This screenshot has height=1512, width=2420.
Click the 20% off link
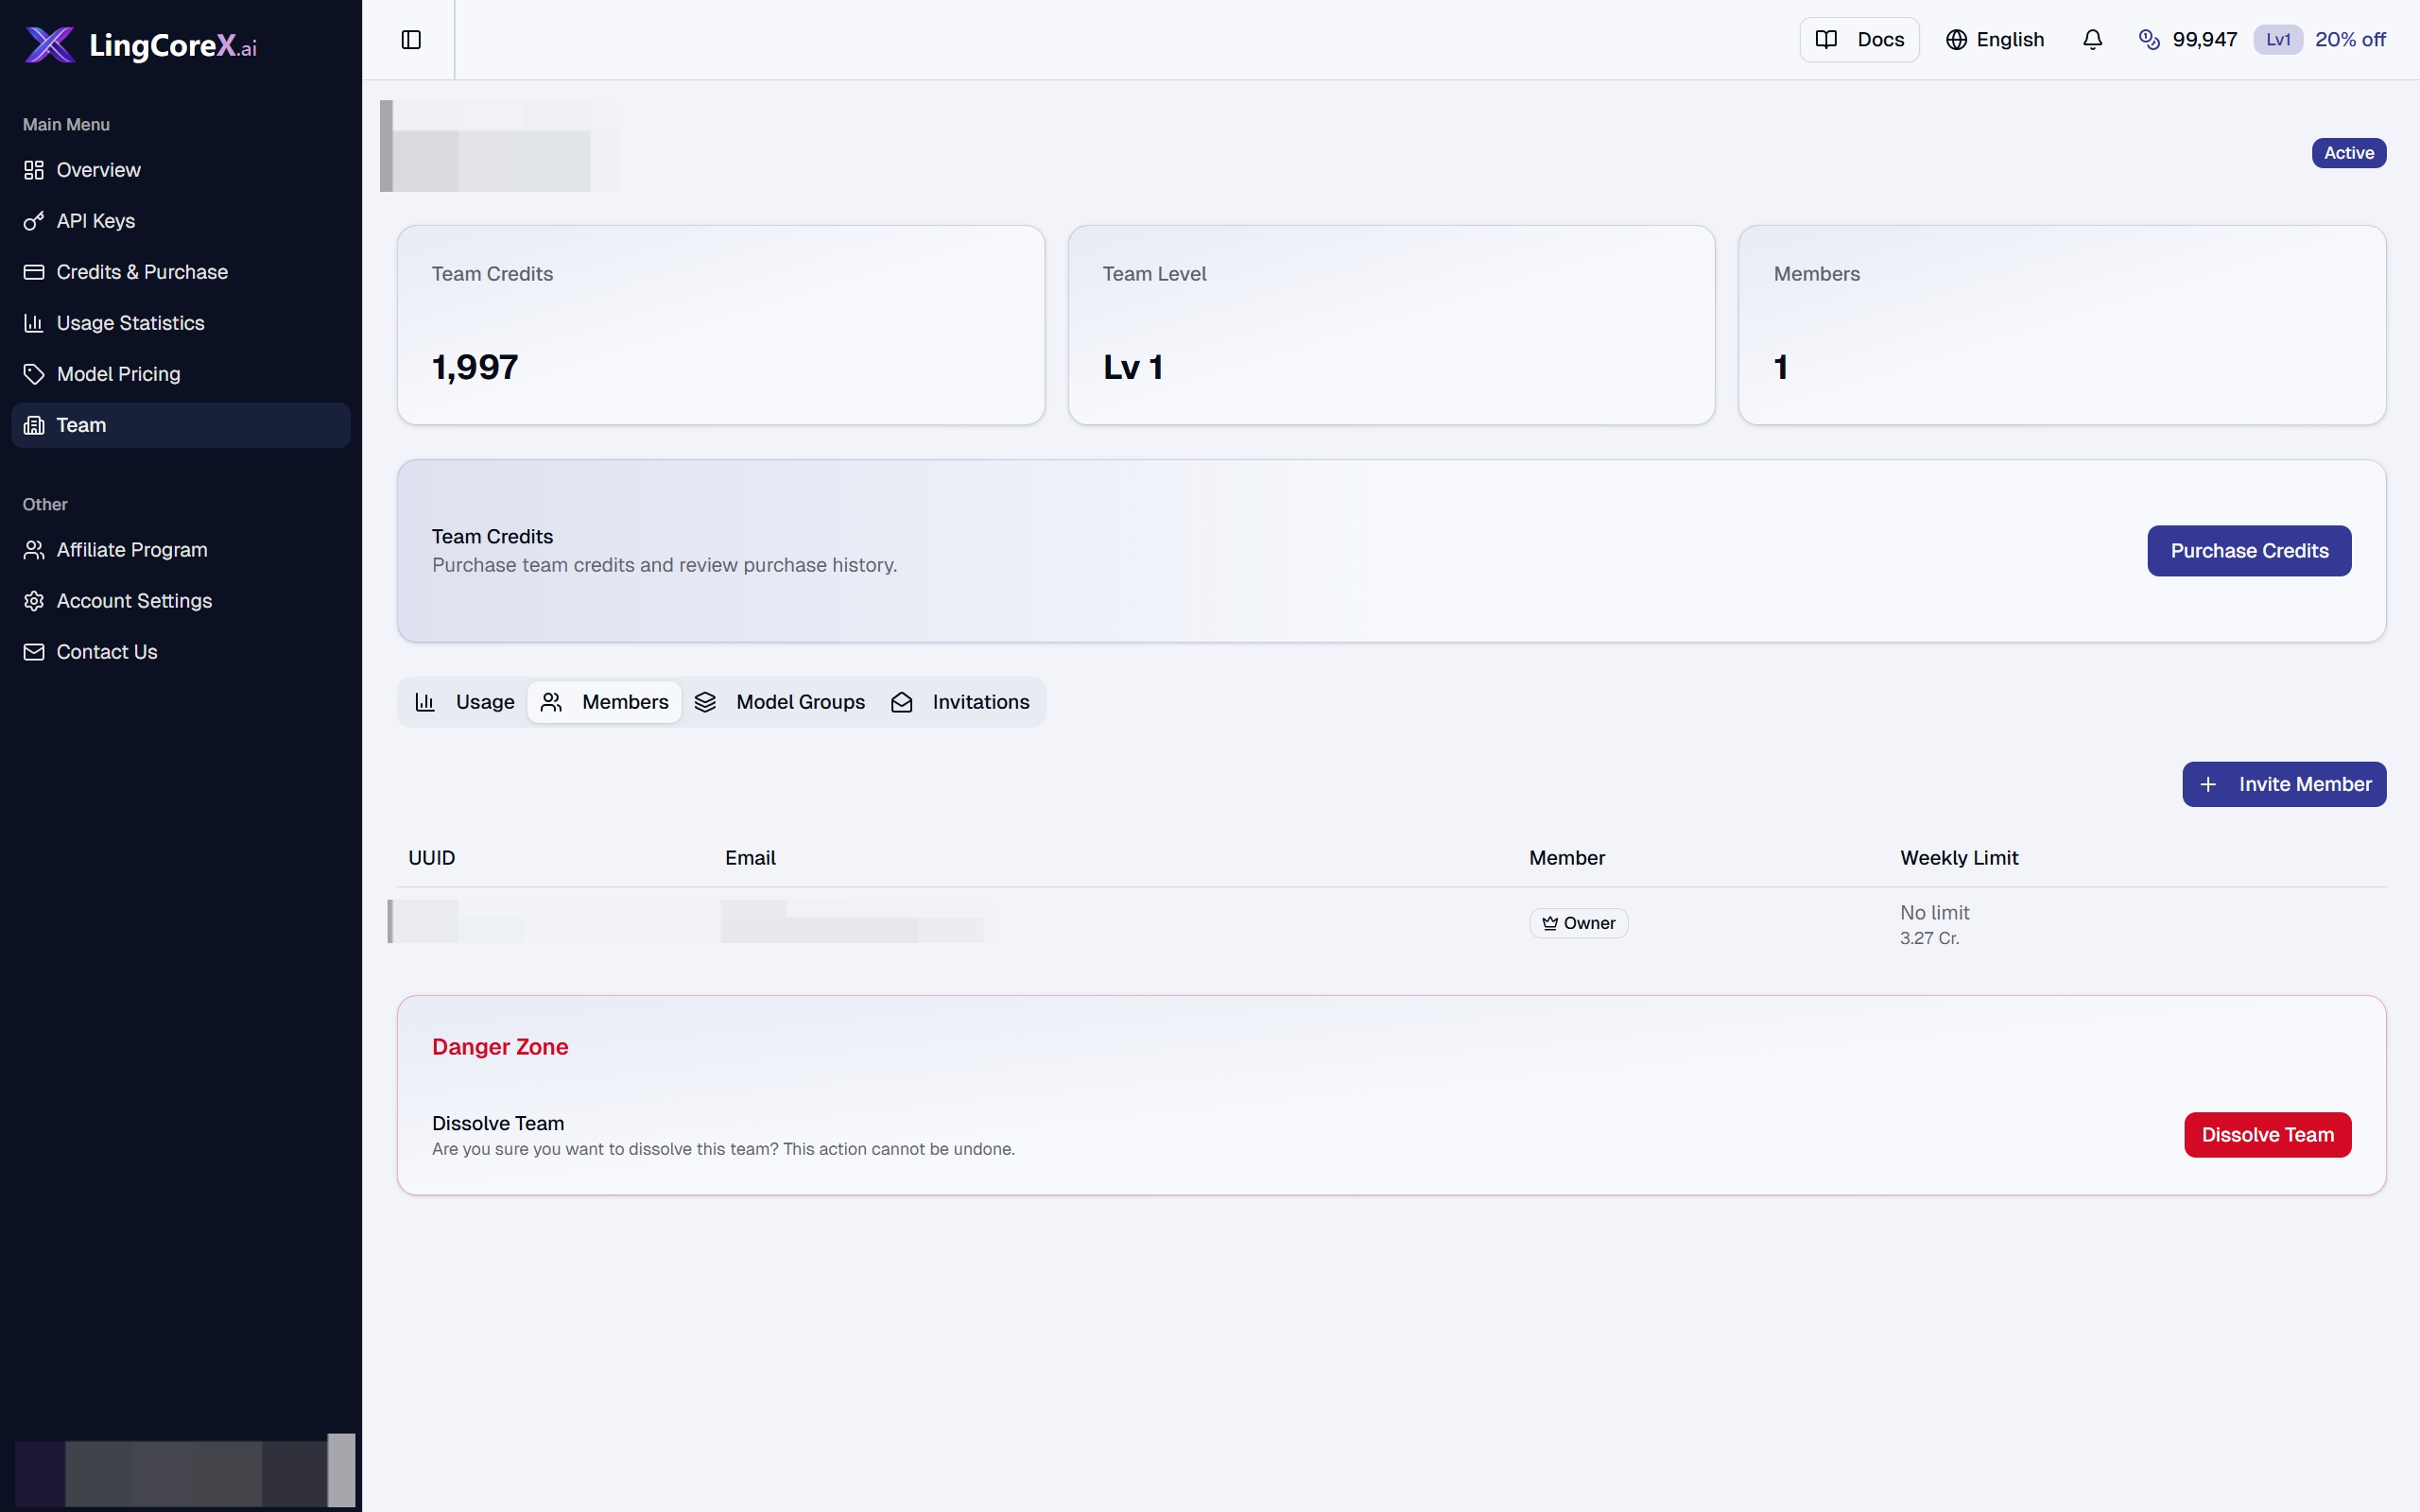(2350, 40)
